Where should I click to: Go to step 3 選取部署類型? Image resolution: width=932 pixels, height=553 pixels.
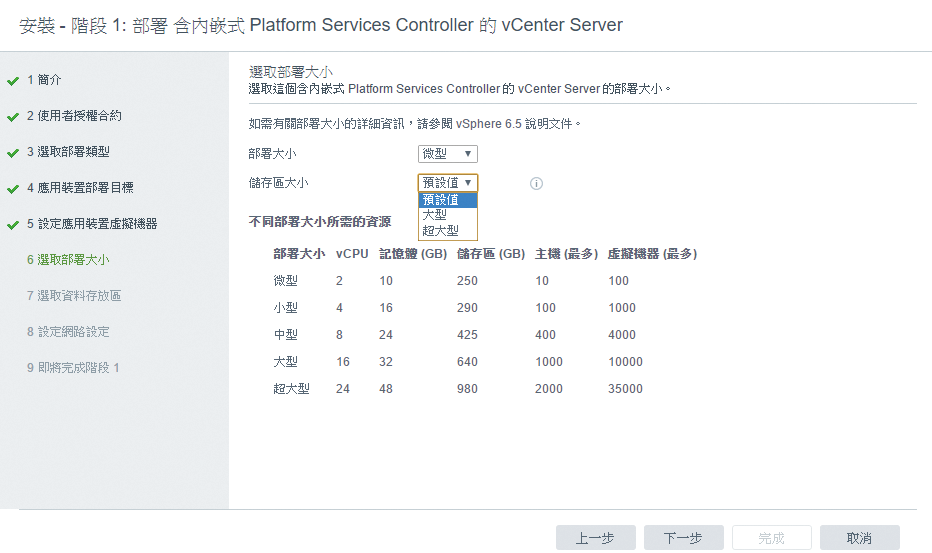tap(68, 152)
